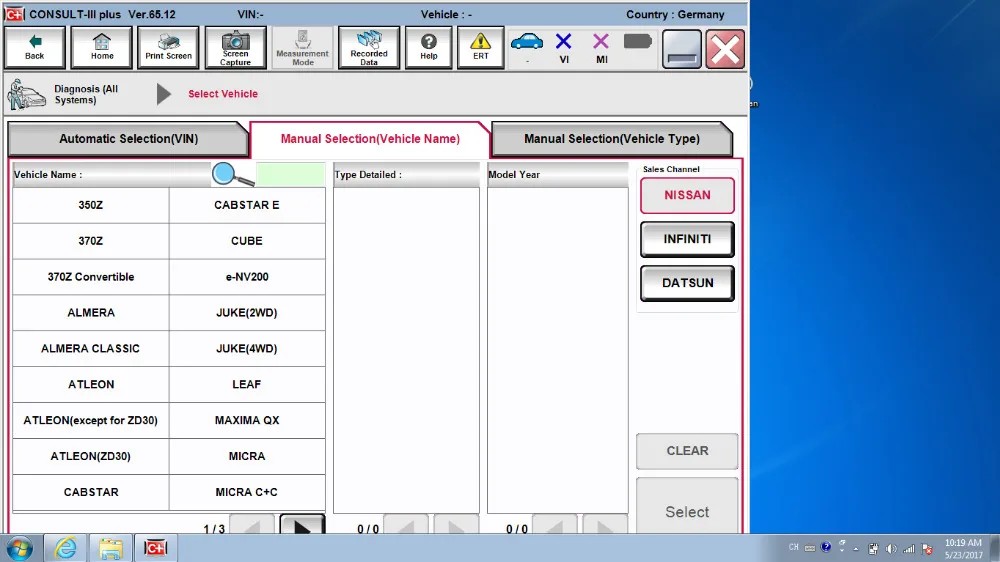
Task: Click previous arrow under Type Detailed list
Action: point(406,524)
